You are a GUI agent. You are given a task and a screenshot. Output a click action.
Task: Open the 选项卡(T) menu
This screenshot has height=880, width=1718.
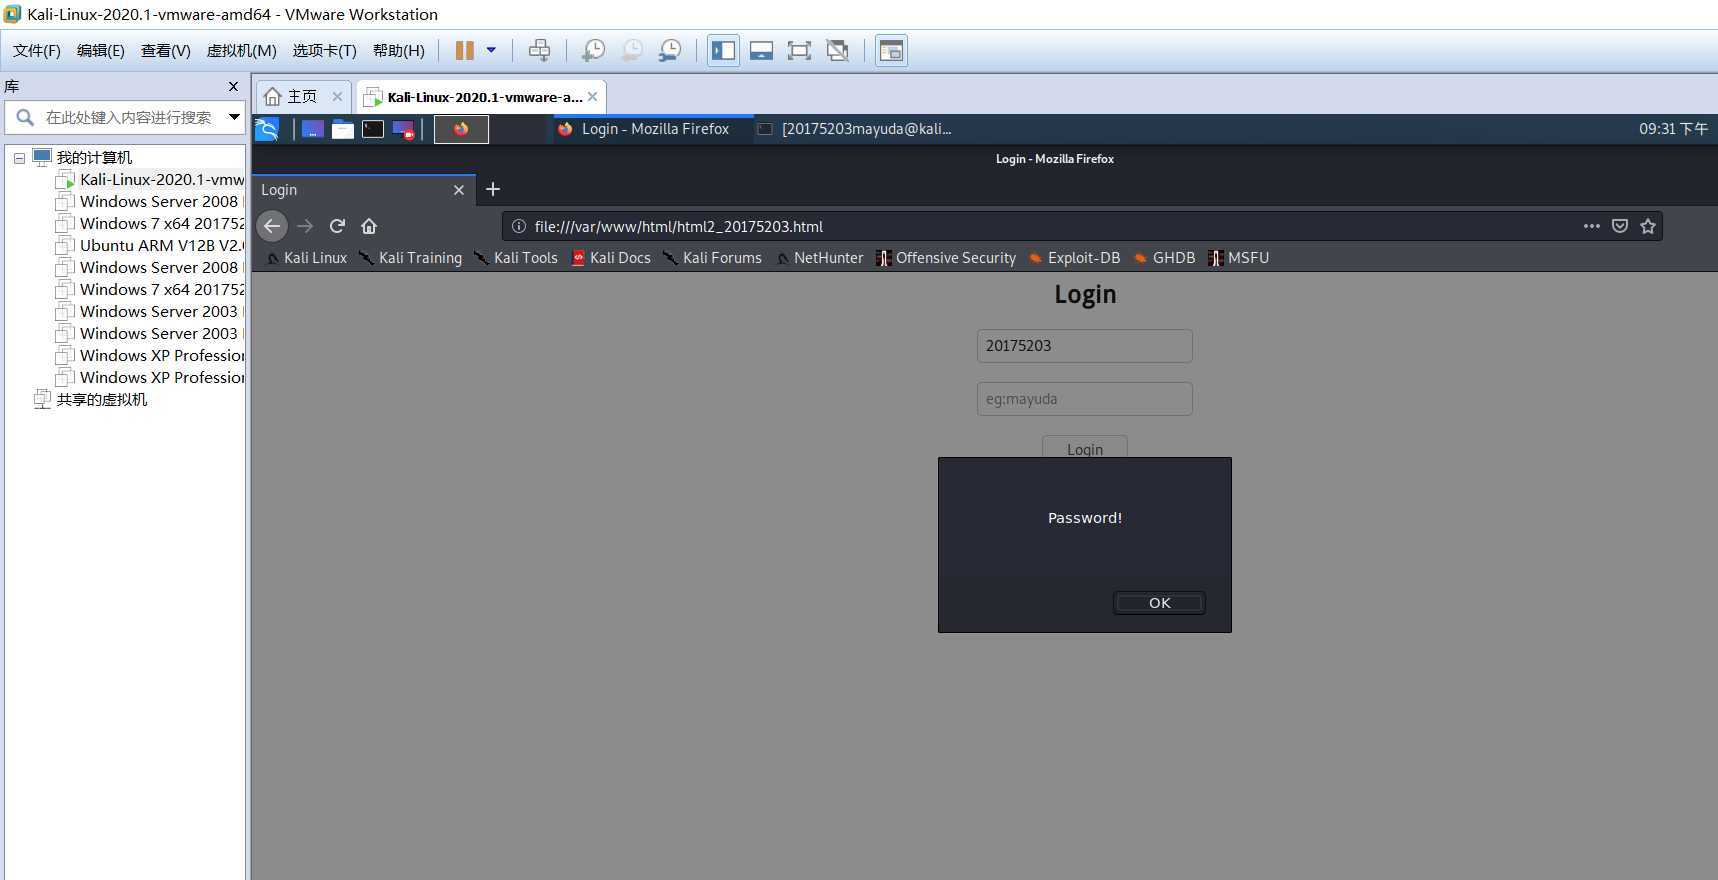pos(325,51)
